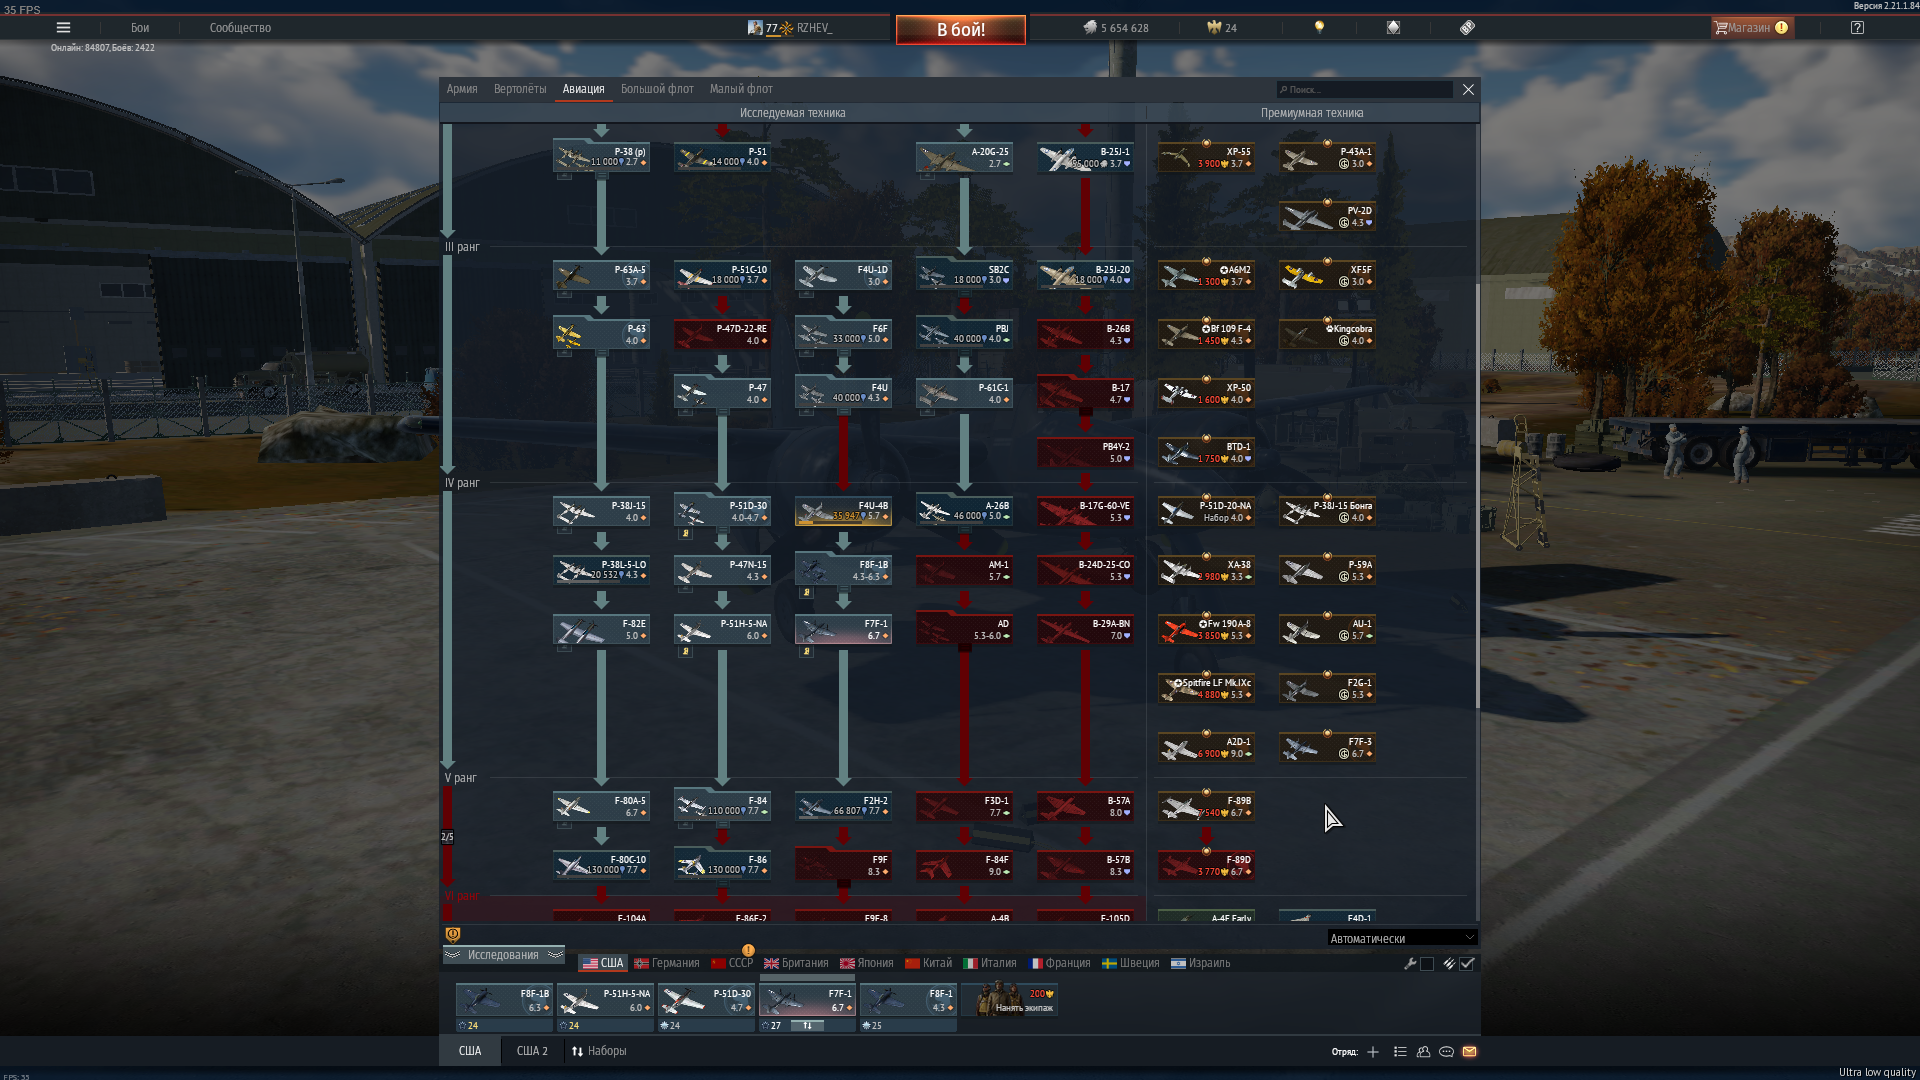Select the Британия nation tab
Screen dimensions: 1920x1080
796,964
